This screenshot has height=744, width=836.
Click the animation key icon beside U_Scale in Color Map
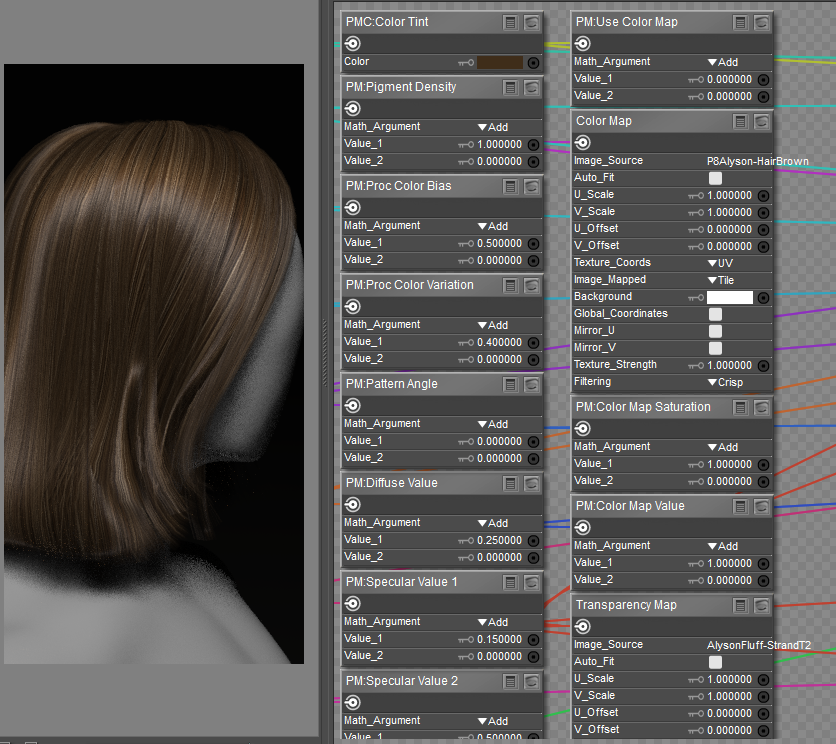tap(695, 195)
